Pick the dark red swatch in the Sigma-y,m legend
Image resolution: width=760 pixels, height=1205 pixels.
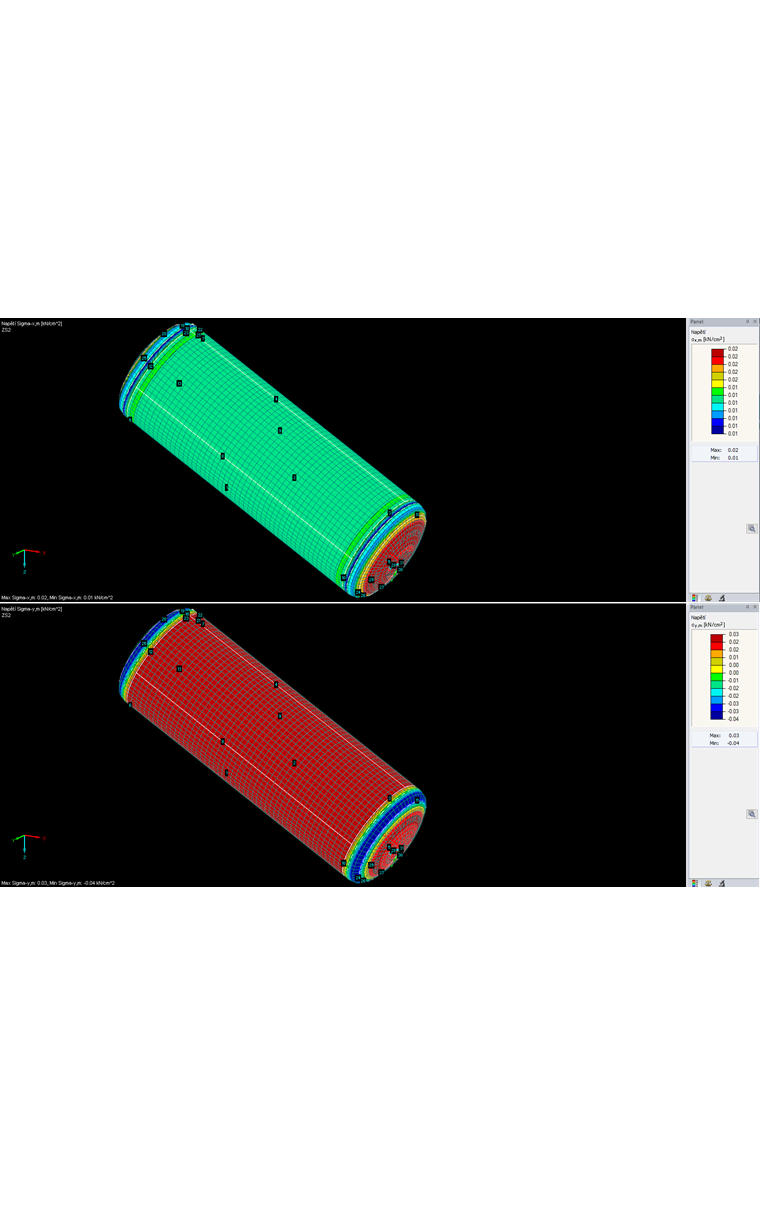tap(717, 638)
